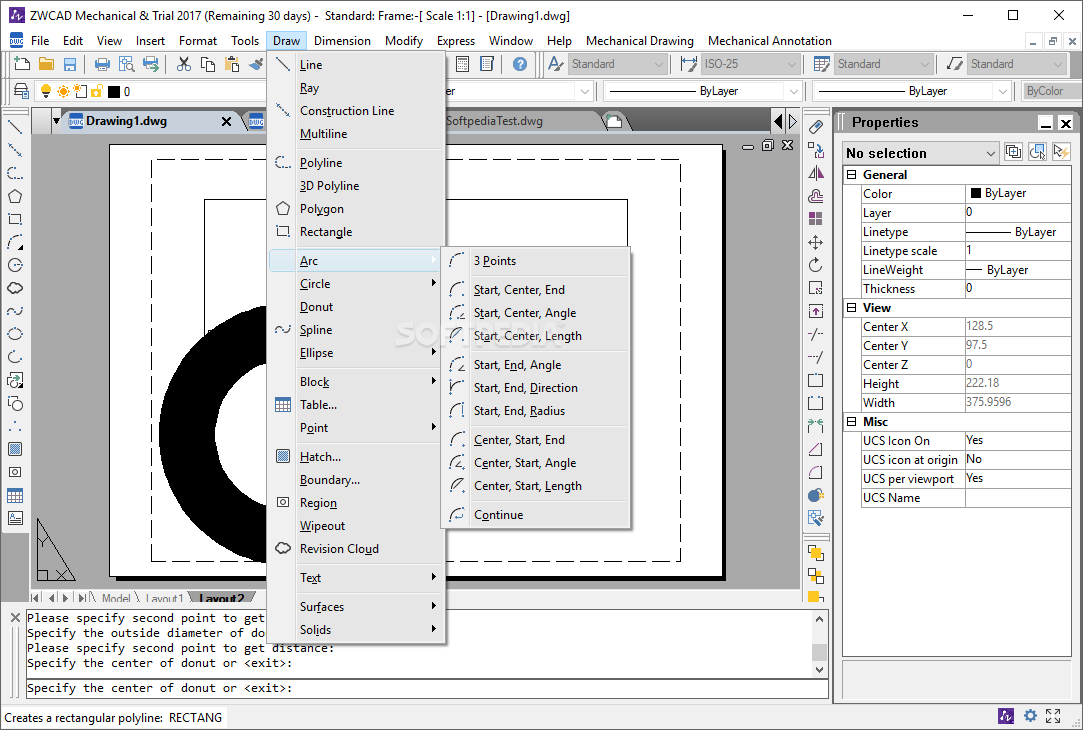The height and width of the screenshot is (730, 1083).
Task: Click the Explode bomb icon
Action: pyautogui.click(x=816, y=495)
